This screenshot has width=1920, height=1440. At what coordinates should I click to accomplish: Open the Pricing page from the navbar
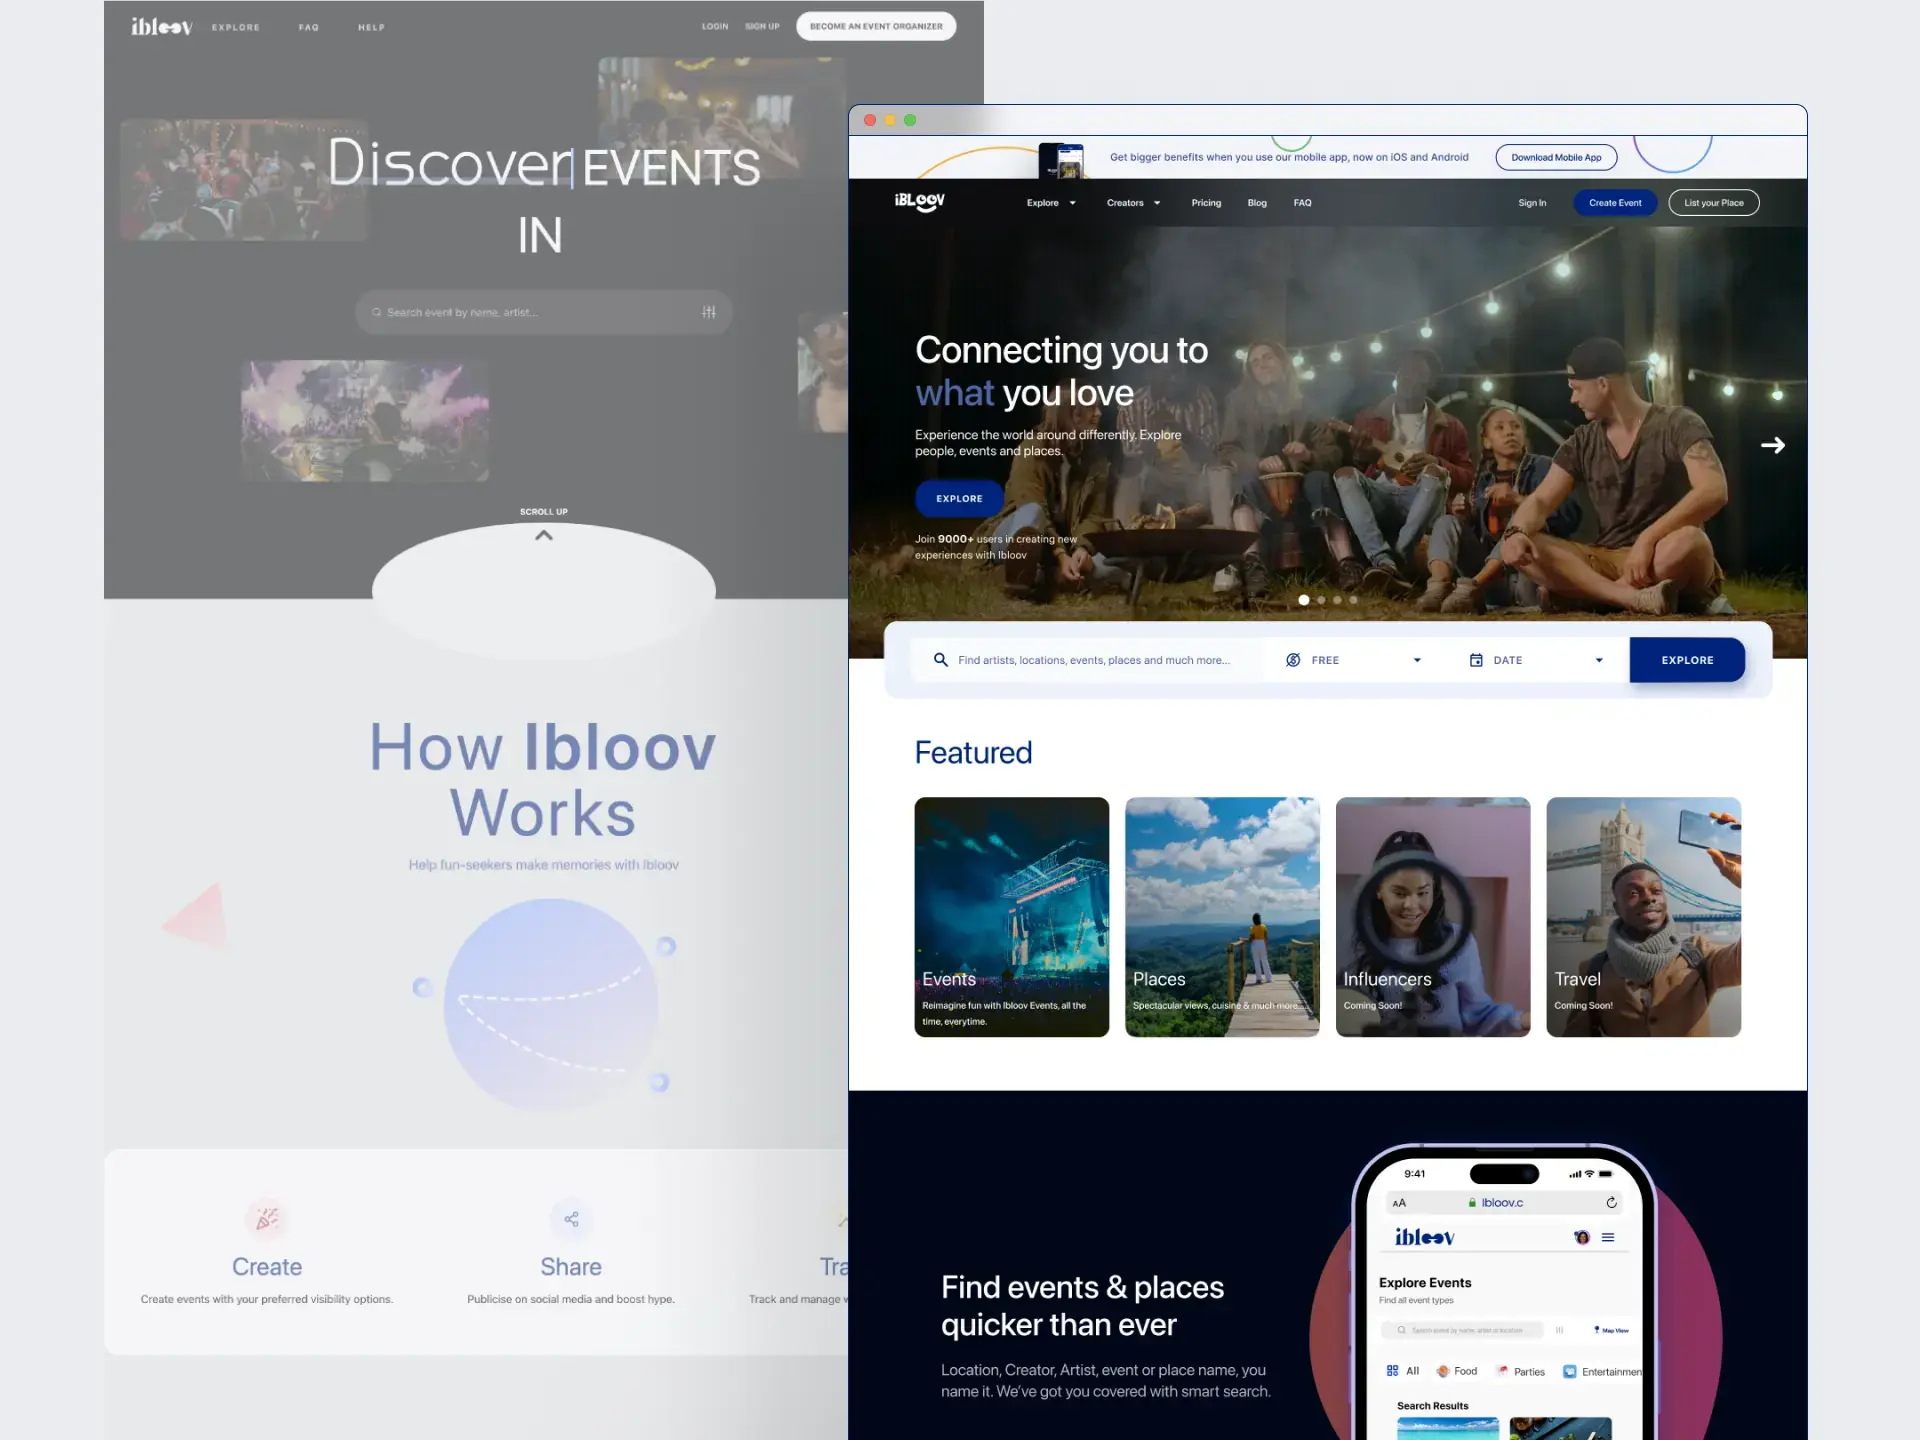1206,202
